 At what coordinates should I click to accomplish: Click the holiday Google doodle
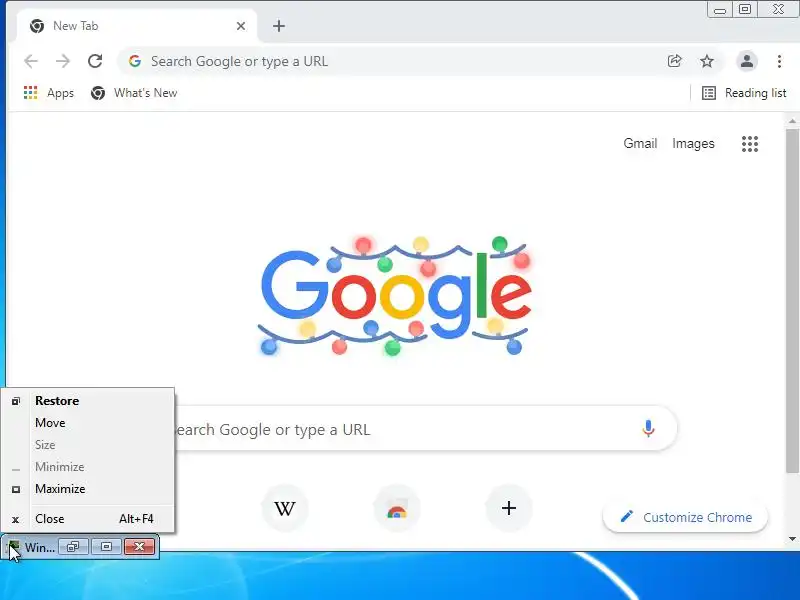pos(395,296)
